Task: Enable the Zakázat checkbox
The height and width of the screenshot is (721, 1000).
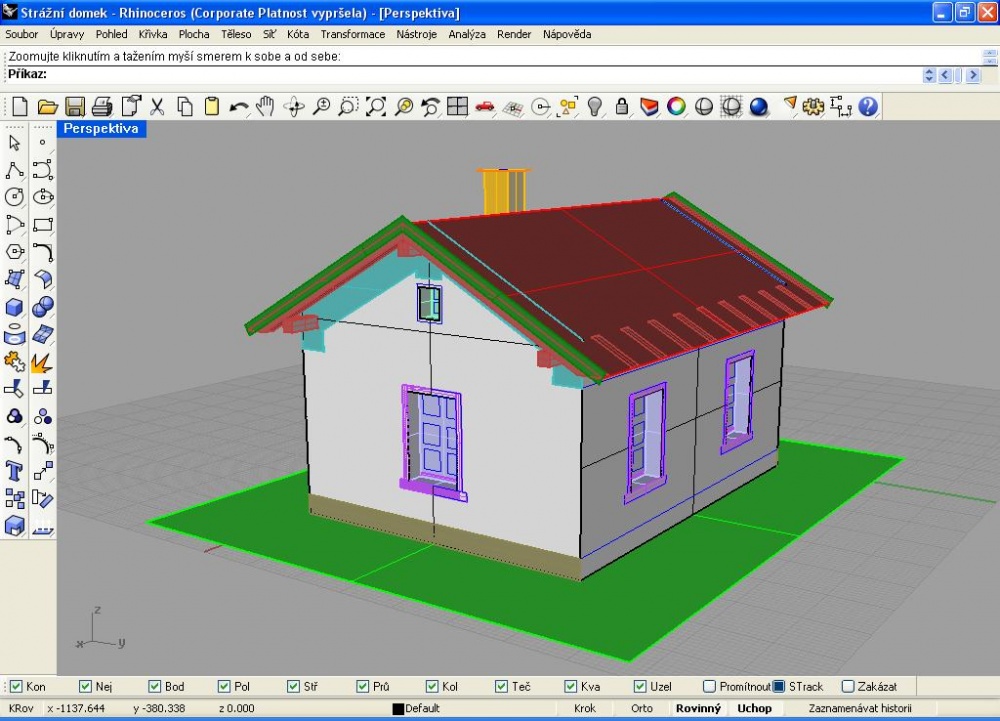Action: tap(848, 687)
